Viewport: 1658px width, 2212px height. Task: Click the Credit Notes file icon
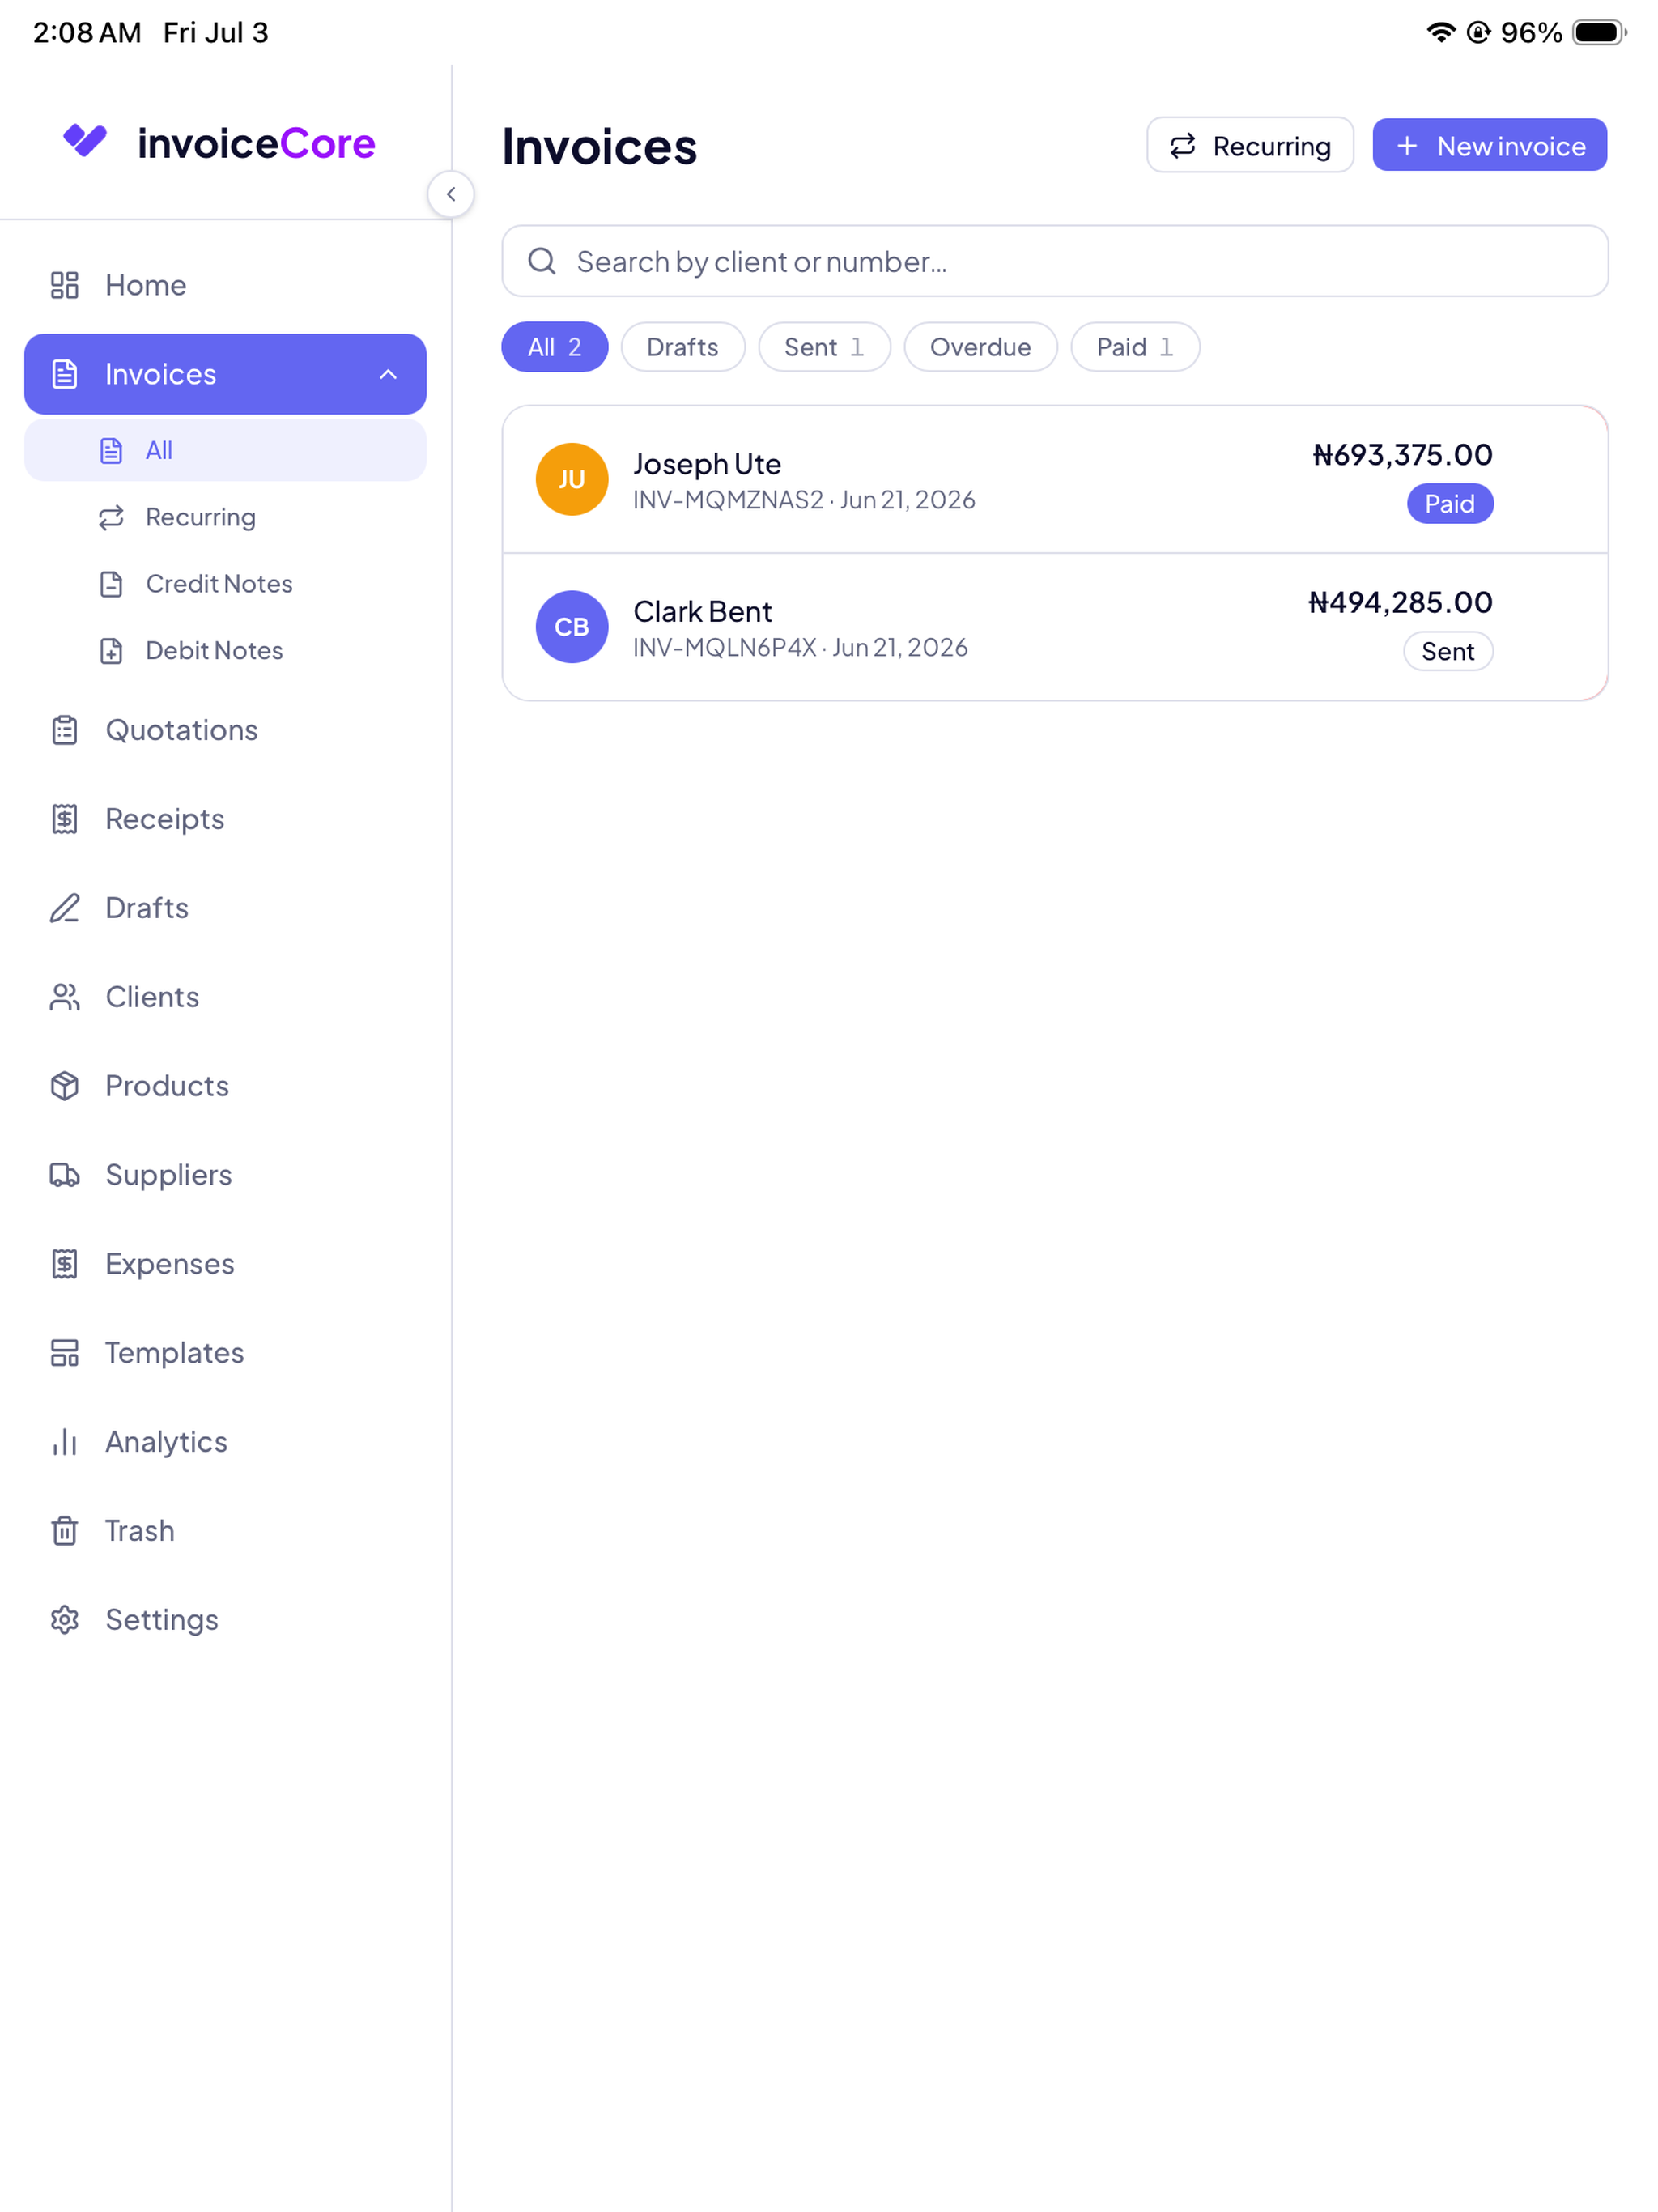111,584
